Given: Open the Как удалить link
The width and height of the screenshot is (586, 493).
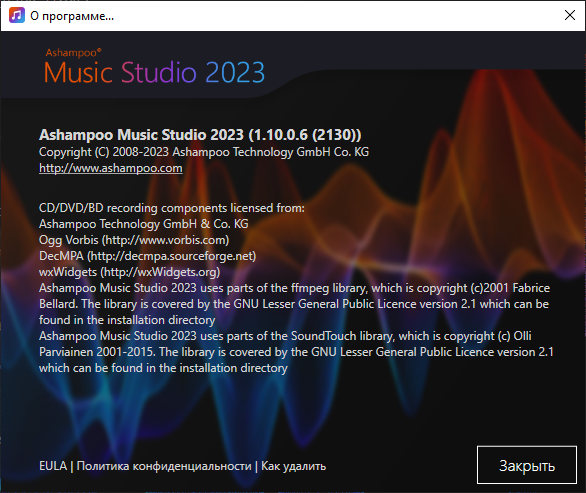Looking at the screenshot, I should tap(293, 466).
